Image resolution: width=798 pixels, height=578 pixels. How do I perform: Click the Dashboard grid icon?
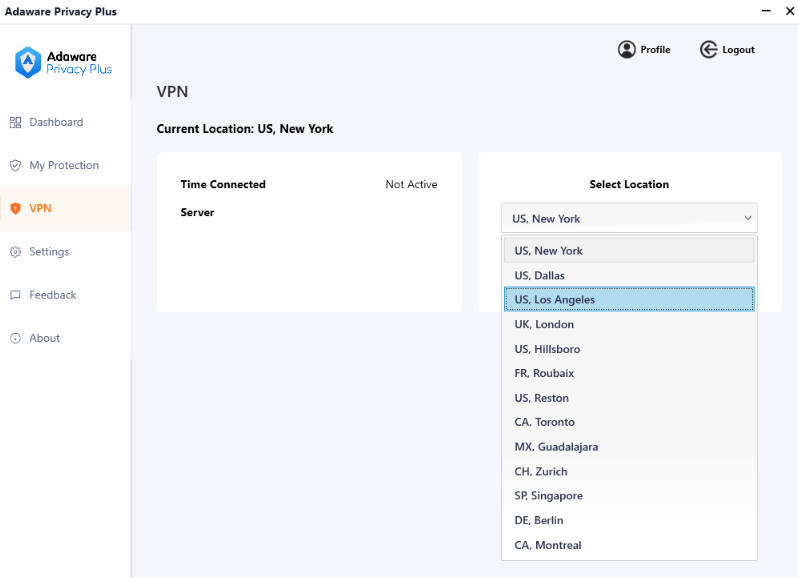15,122
